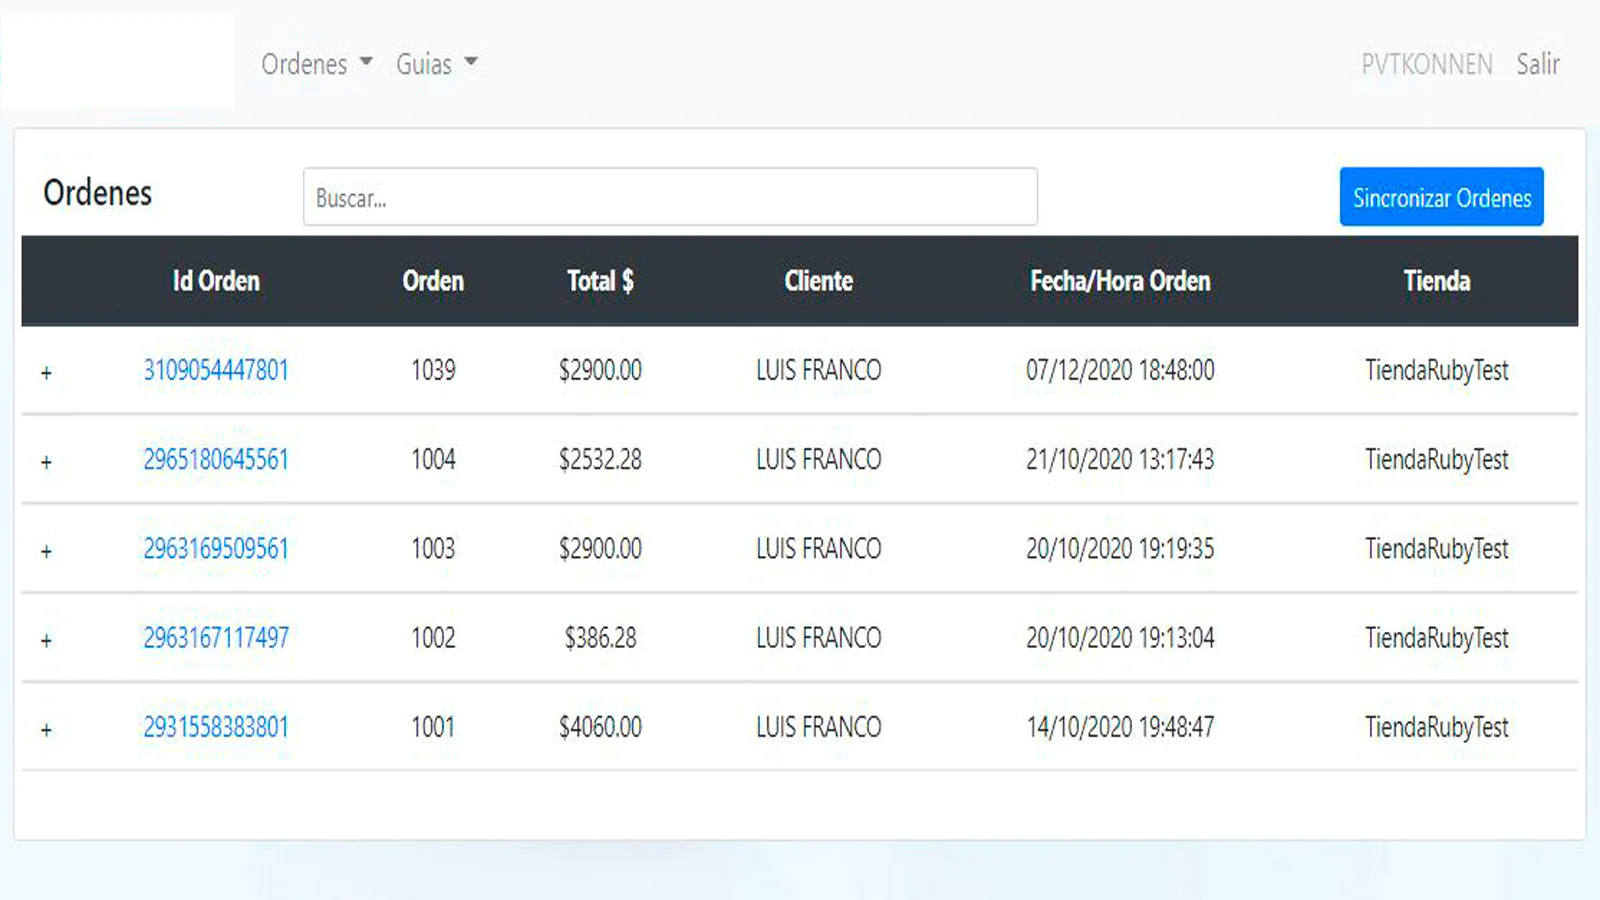1600x900 pixels.
Task: Log out using Salir
Action: tap(1537, 64)
